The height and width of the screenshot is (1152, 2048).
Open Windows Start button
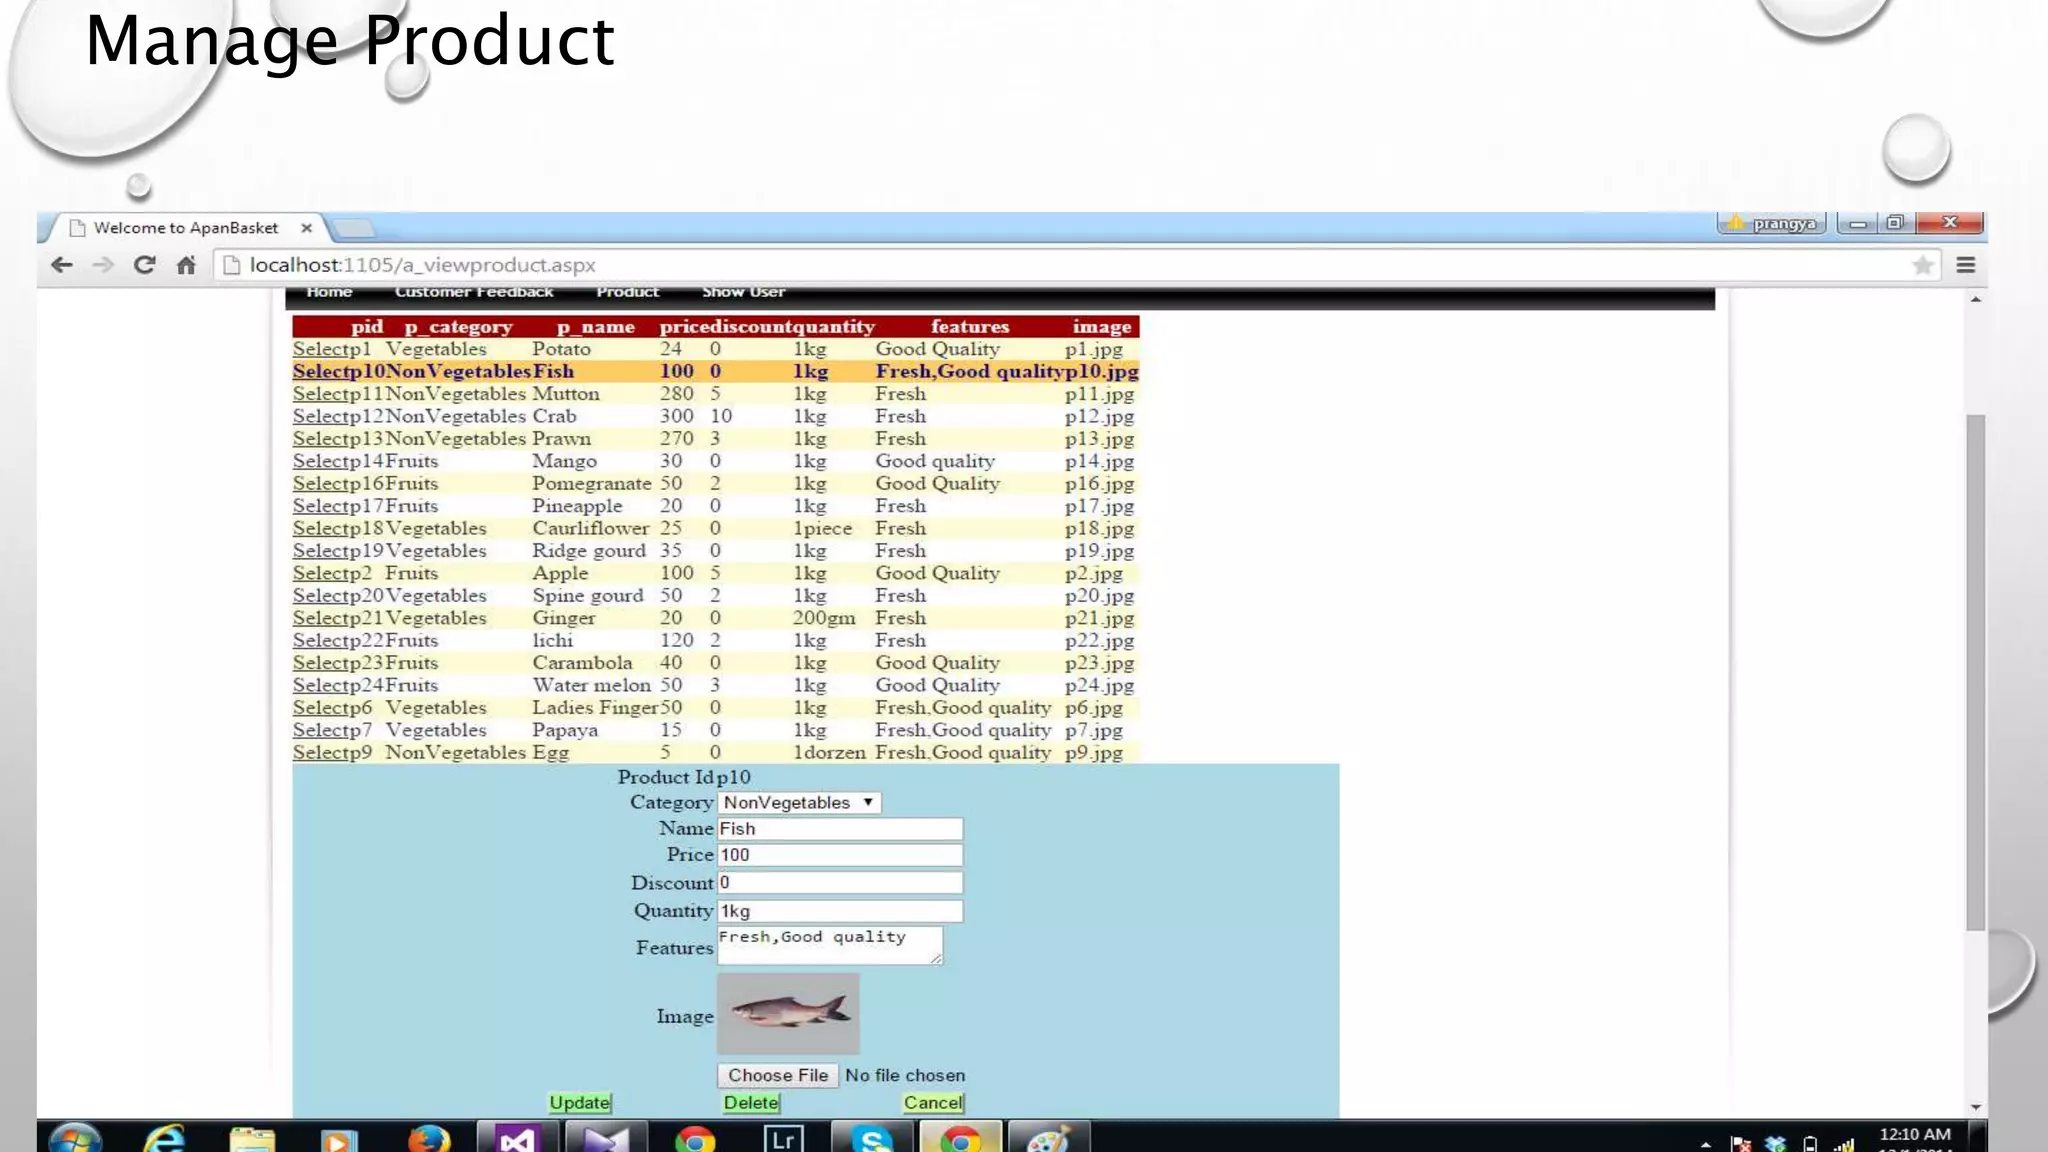(x=75, y=1138)
